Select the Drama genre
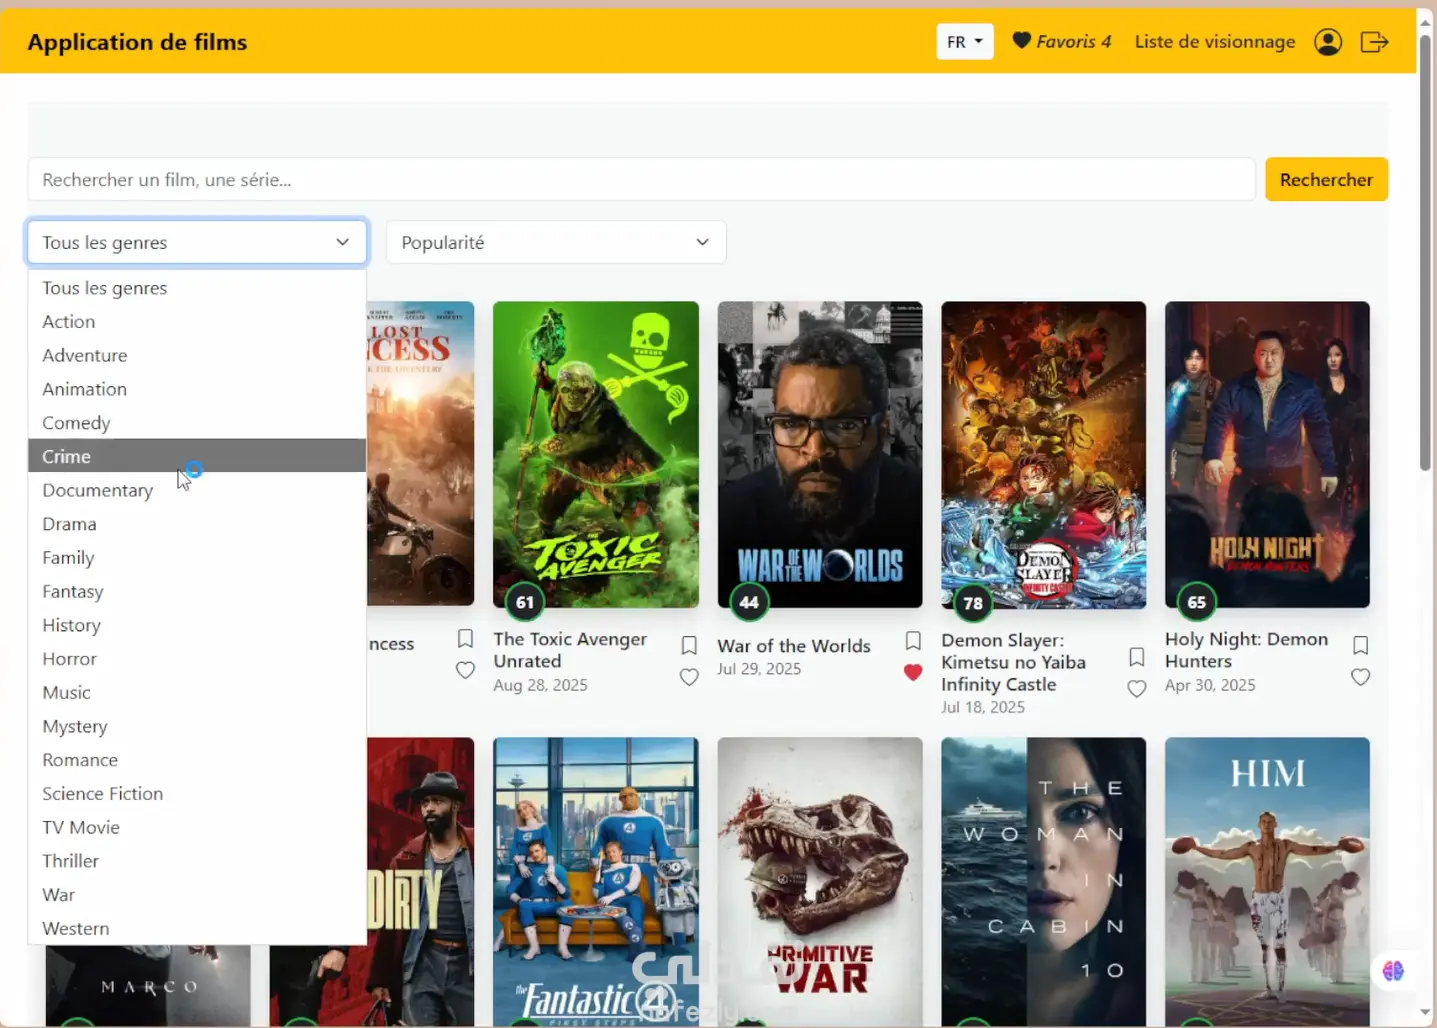The height and width of the screenshot is (1028, 1437). coord(197,524)
